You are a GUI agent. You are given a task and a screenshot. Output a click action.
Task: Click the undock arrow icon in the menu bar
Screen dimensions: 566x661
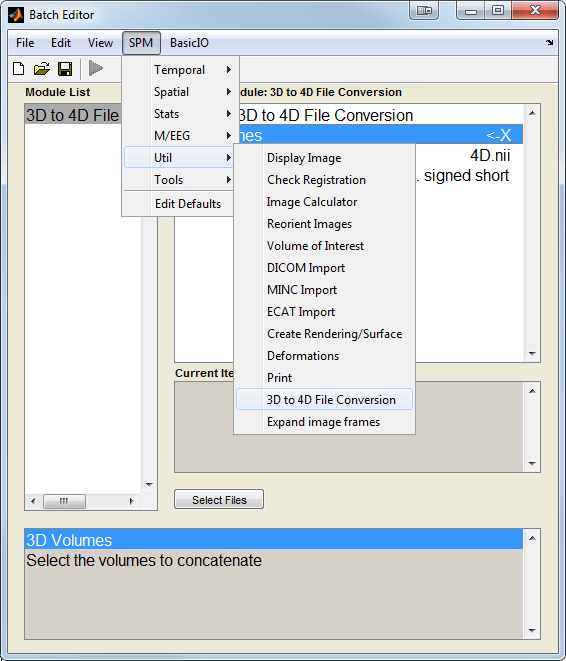(x=549, y=42)
